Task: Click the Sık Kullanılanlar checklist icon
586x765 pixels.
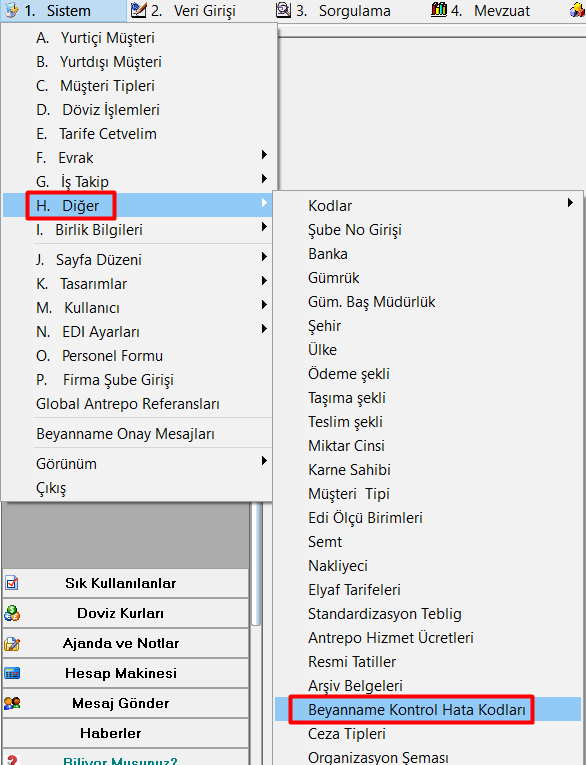Action: [12, 583]
